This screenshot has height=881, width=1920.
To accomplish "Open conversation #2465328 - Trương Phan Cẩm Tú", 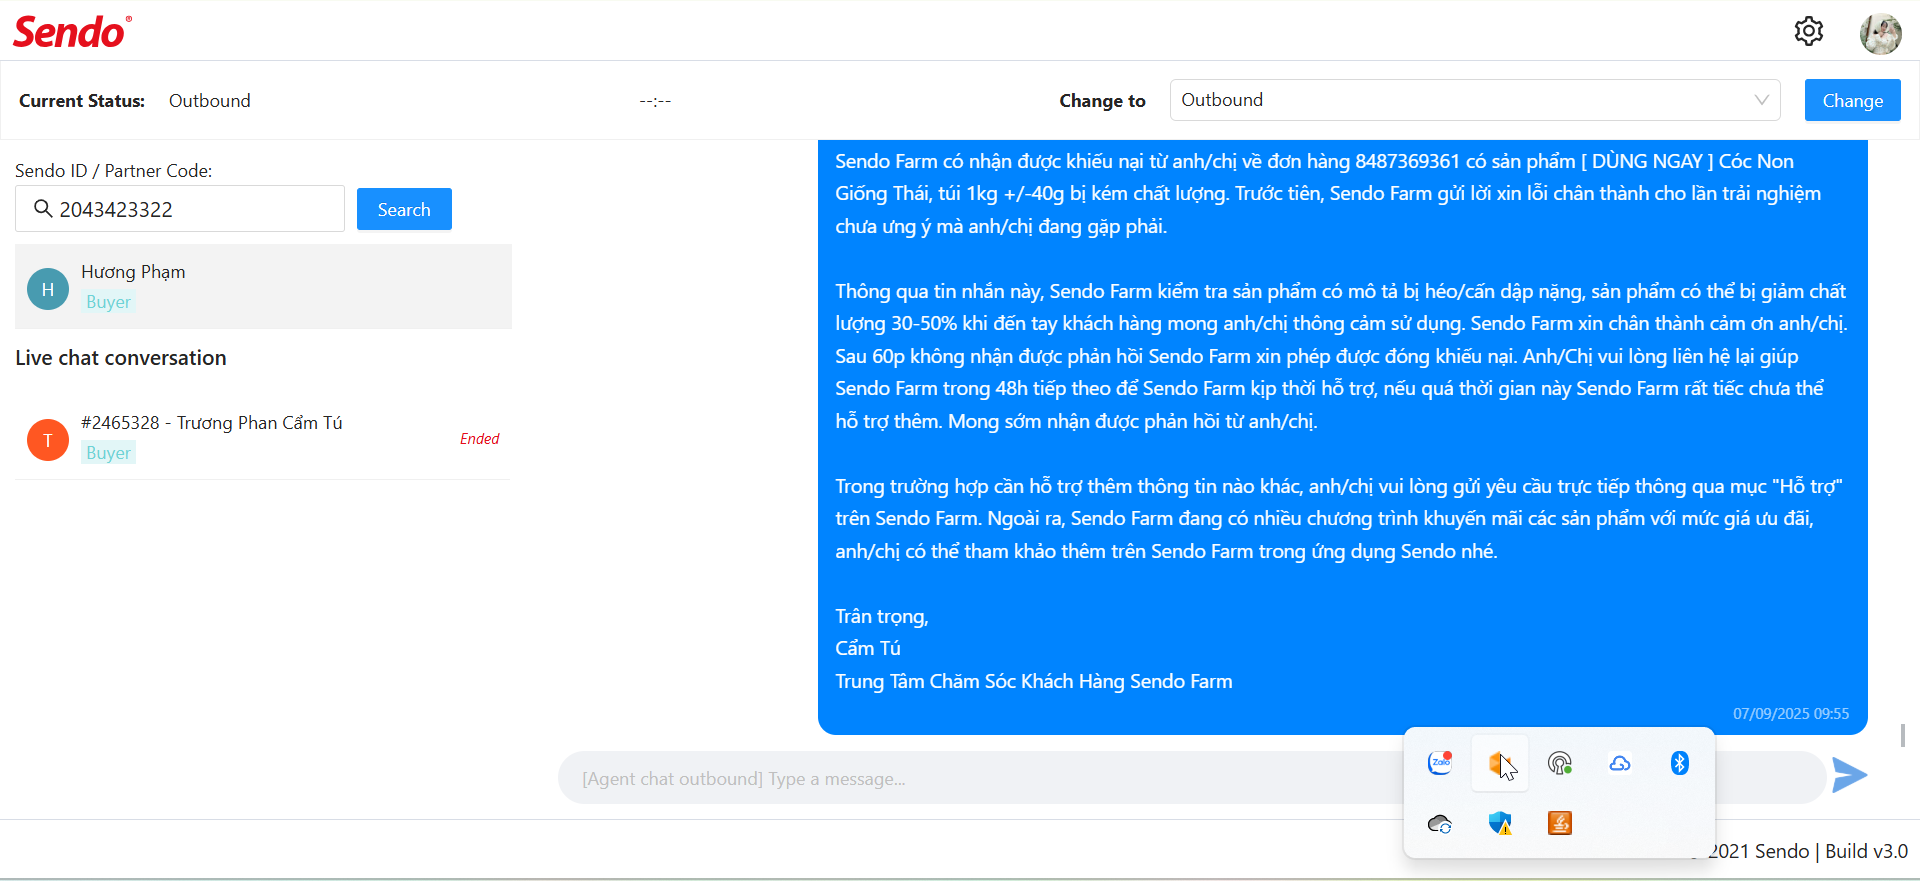I will 263,438.
